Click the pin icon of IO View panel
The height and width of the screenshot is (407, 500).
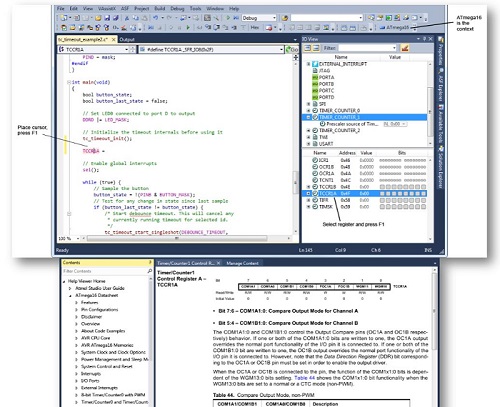(424, 39)
